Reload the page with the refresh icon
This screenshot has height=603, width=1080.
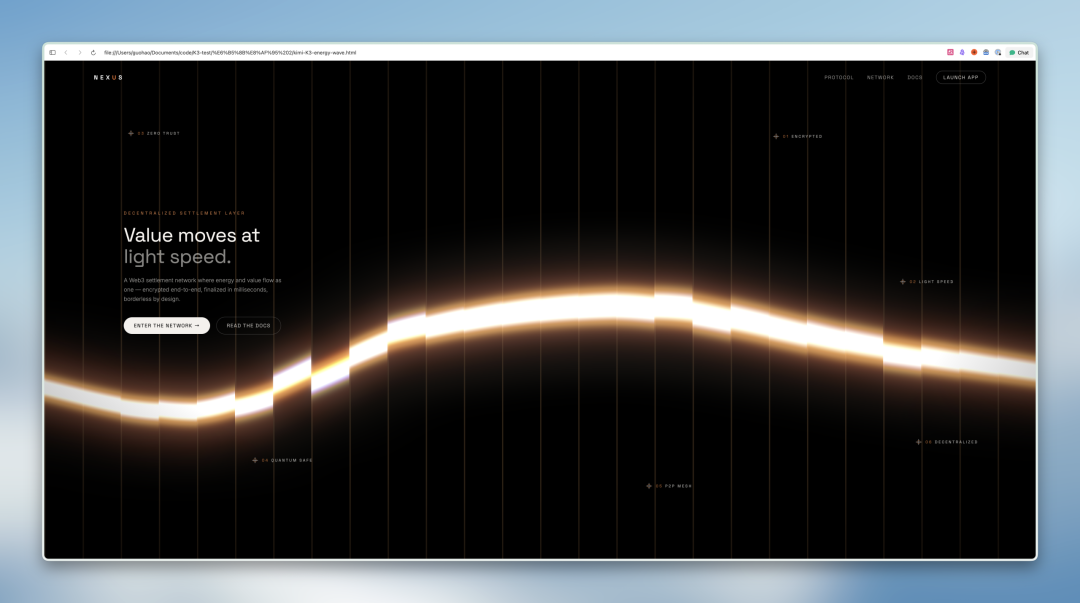(93, 52)
